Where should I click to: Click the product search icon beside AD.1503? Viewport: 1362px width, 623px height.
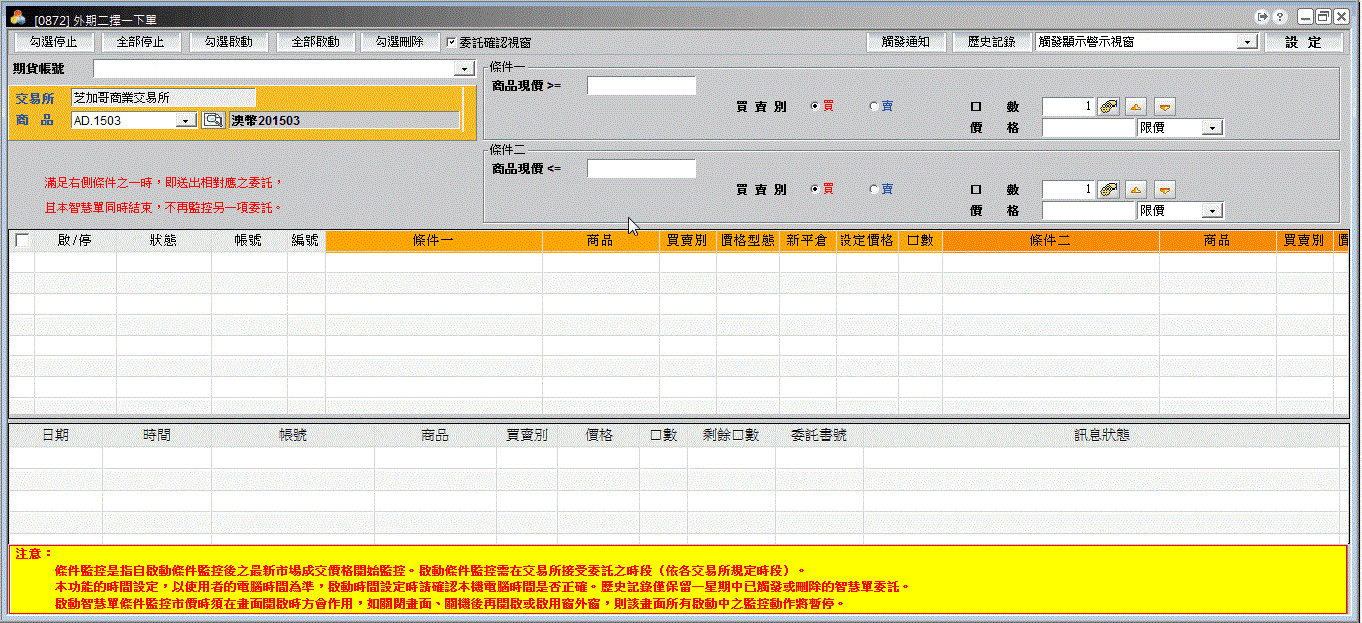coord(212,120)
